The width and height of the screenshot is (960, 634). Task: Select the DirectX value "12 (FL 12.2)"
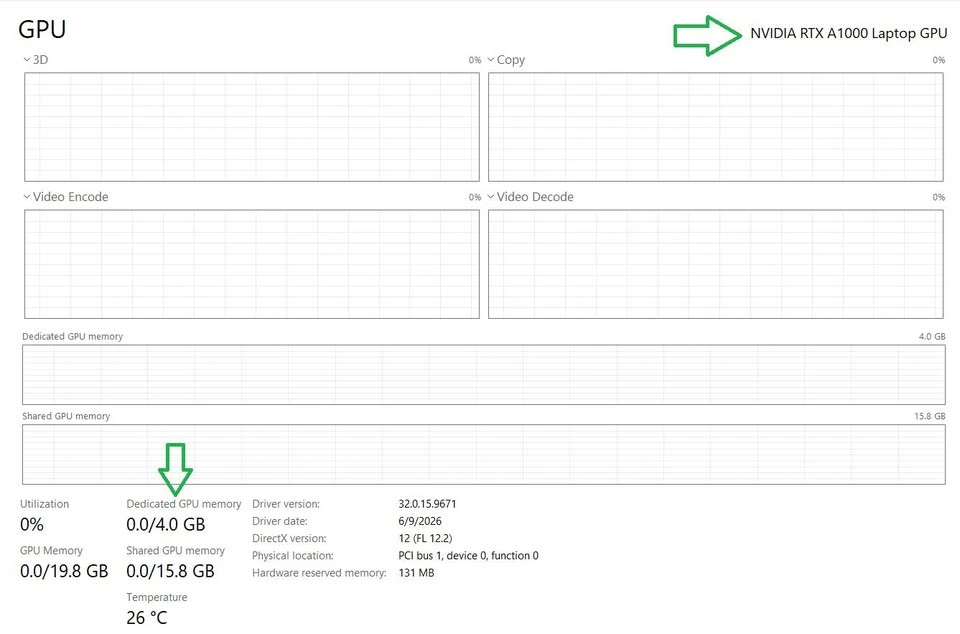click(425, 538)
